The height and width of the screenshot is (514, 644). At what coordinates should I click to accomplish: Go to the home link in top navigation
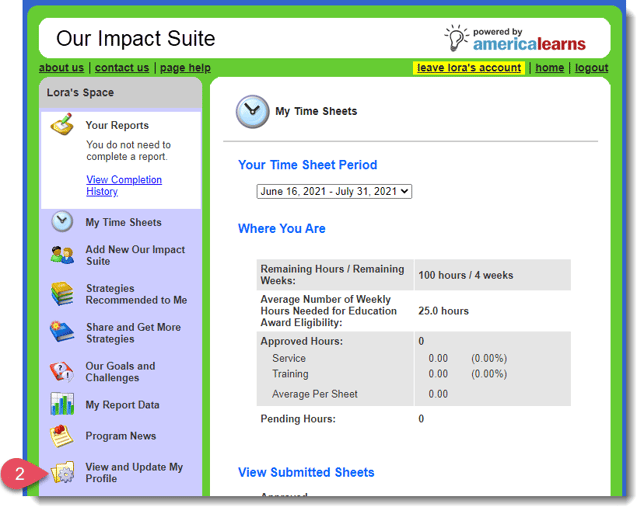[x=549, y=68]
